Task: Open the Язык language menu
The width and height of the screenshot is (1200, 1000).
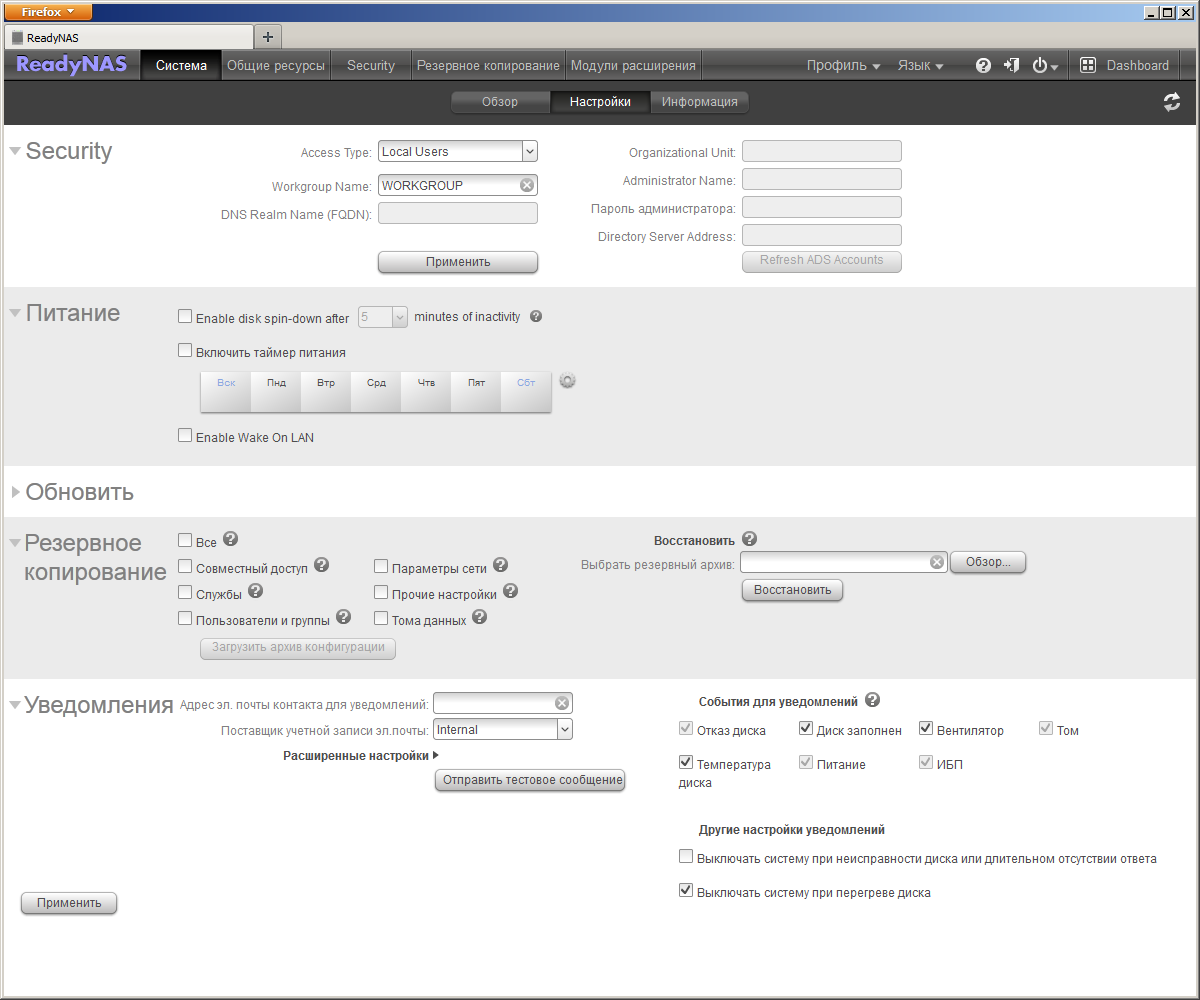Action: tap(920, 65)
